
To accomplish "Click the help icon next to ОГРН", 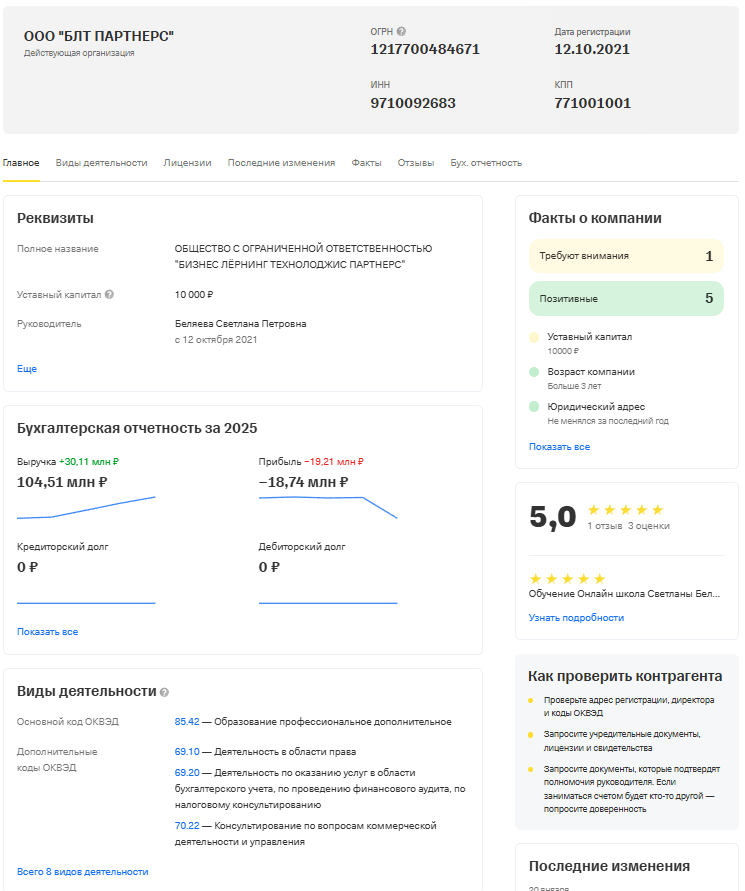I will point(401,32).
